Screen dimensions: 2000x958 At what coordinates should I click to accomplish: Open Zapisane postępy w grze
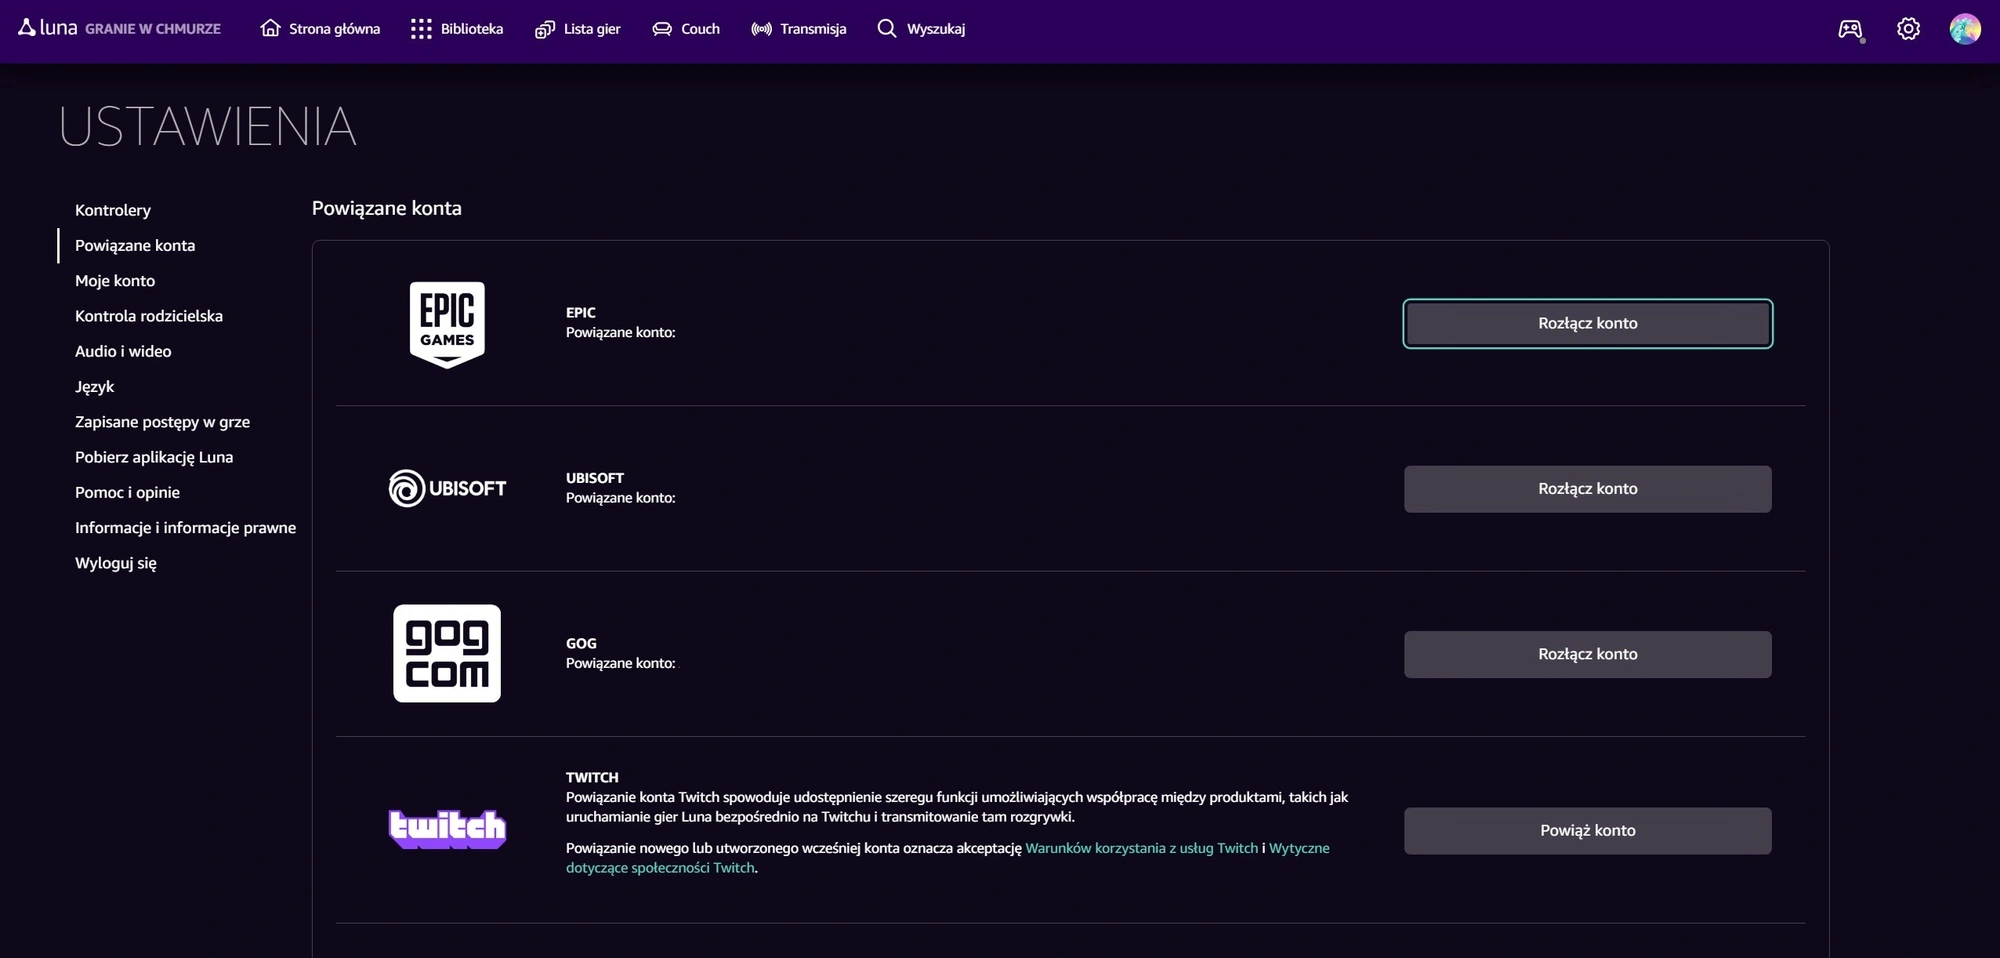[163, 422]
